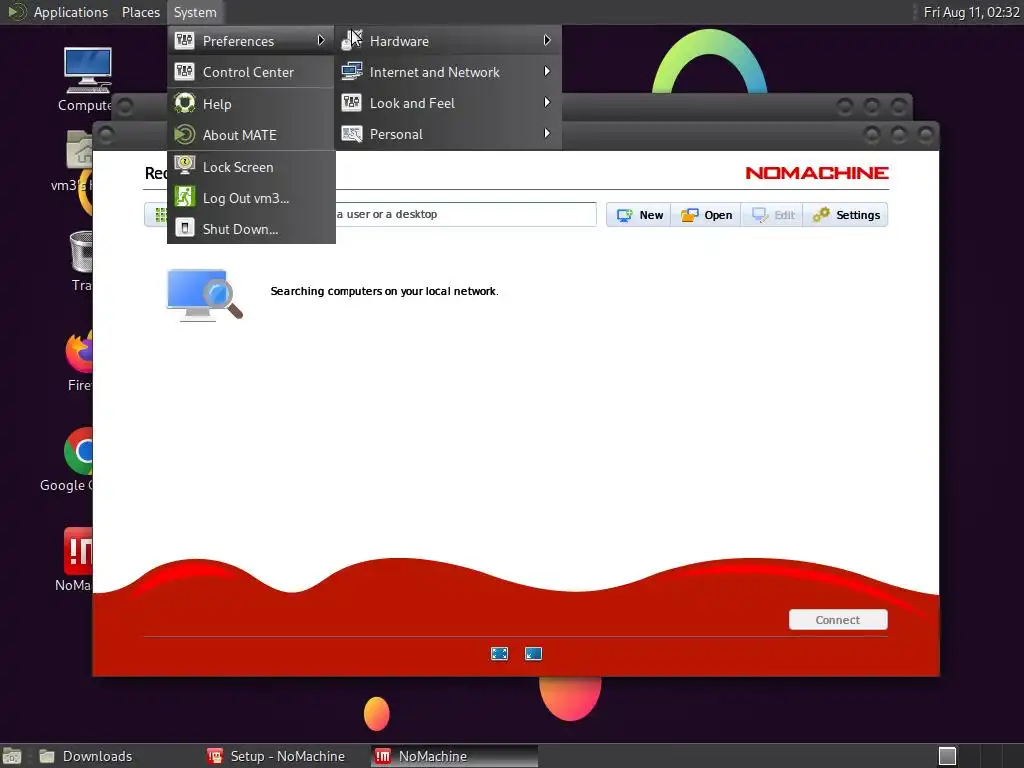This screenshot has width=1024, height=768.
Task: Click Open button in NoMachine toolbar
Action: pos(706,215)
